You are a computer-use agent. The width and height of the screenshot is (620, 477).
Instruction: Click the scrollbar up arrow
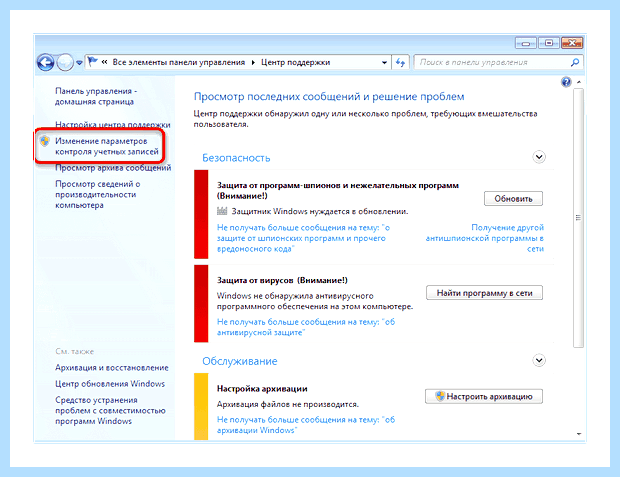pos(578,82)
